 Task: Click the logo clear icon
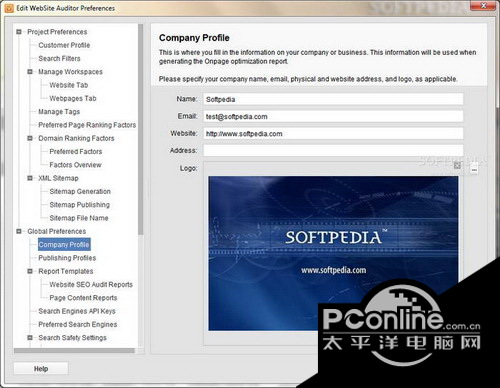[x=457, y=165]
